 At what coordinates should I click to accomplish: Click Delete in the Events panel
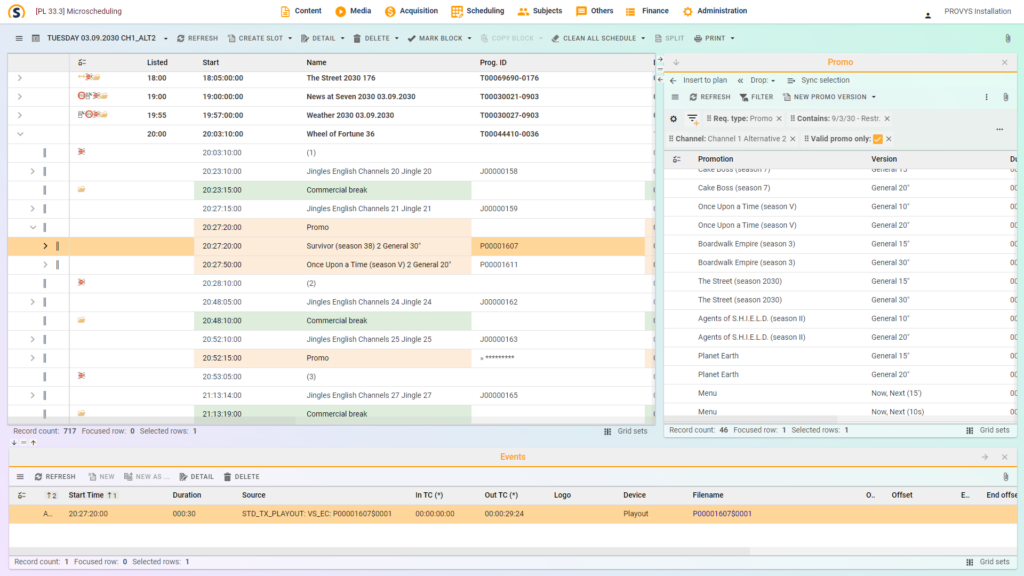pyautogui.click(x=242, y=477)
